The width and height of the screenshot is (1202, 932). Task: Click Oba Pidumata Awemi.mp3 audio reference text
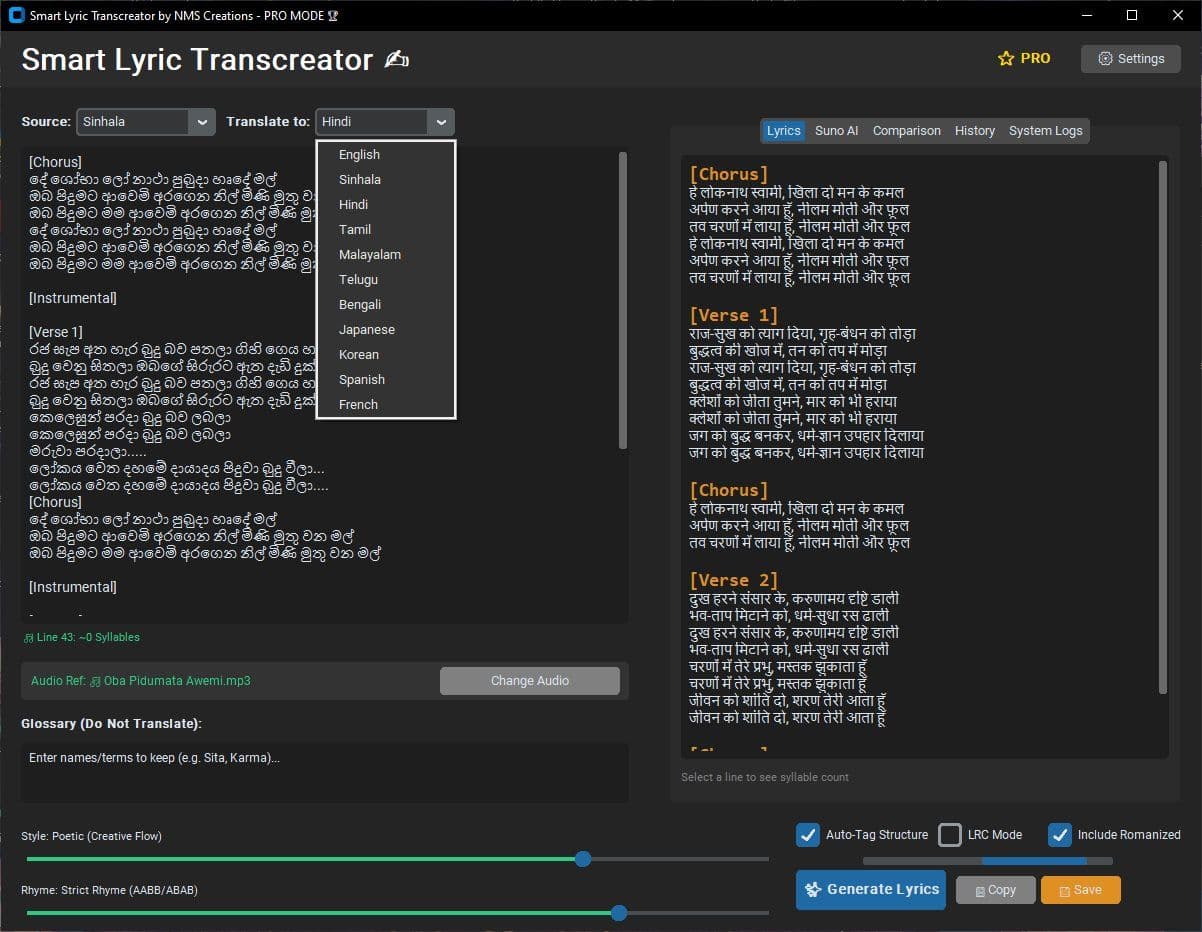[177, 681]
